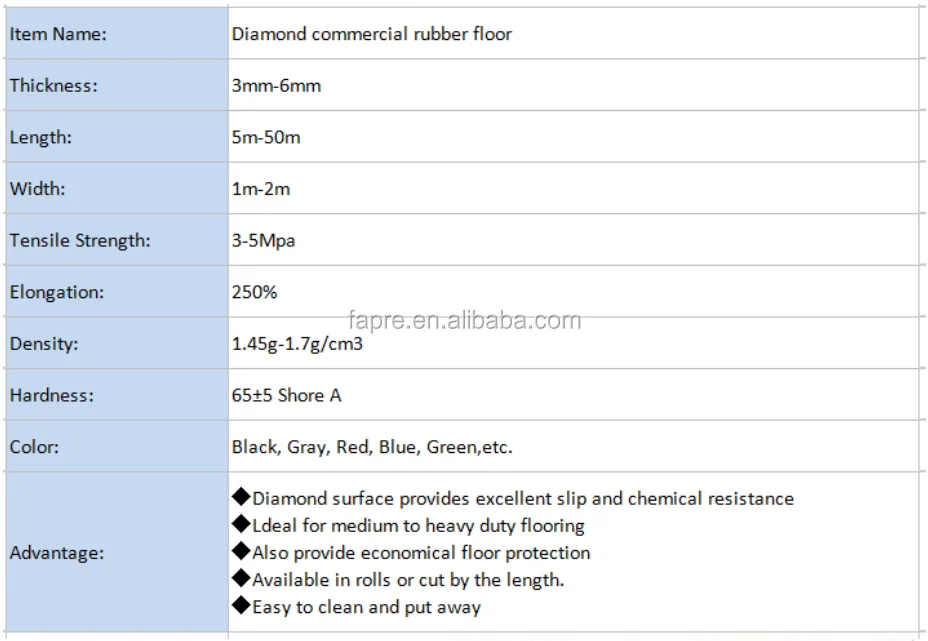Select the "Tensile Strength:" label cell
928x641 pixels.
coord(79,241)
